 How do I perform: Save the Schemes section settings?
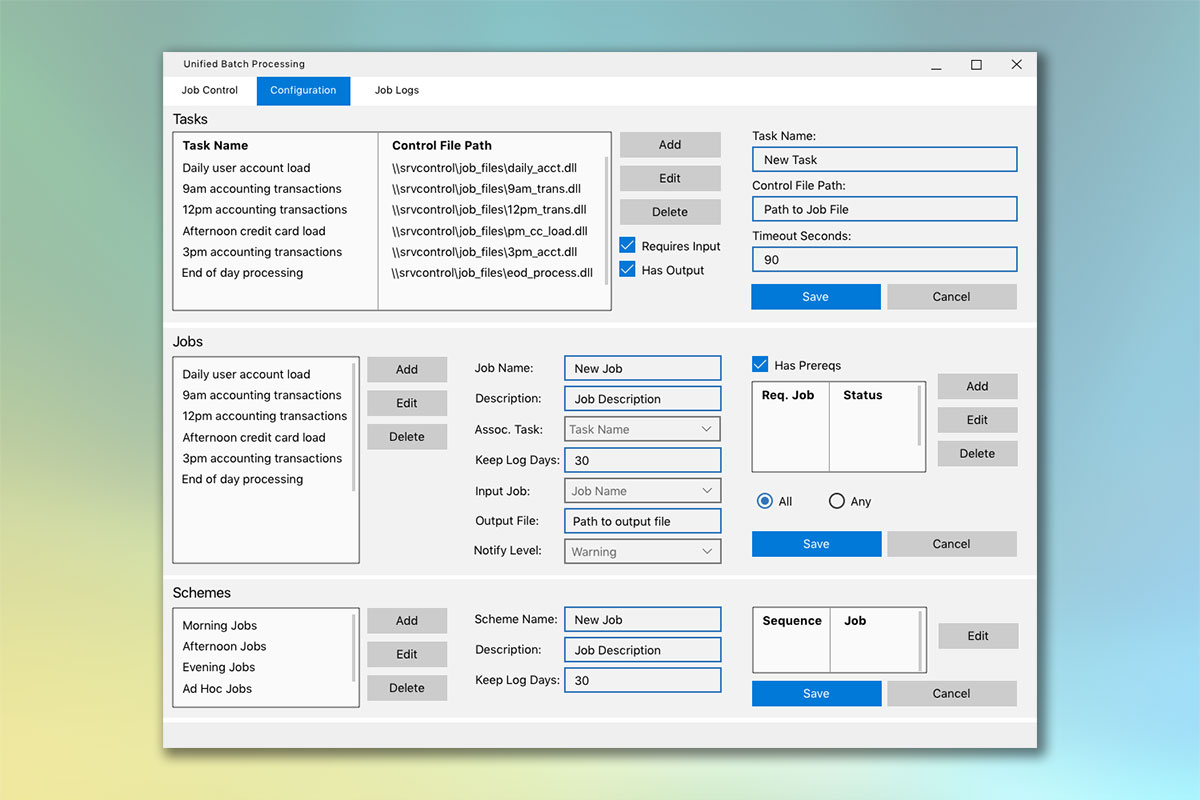pyautogui.click(x=816, y=693)
